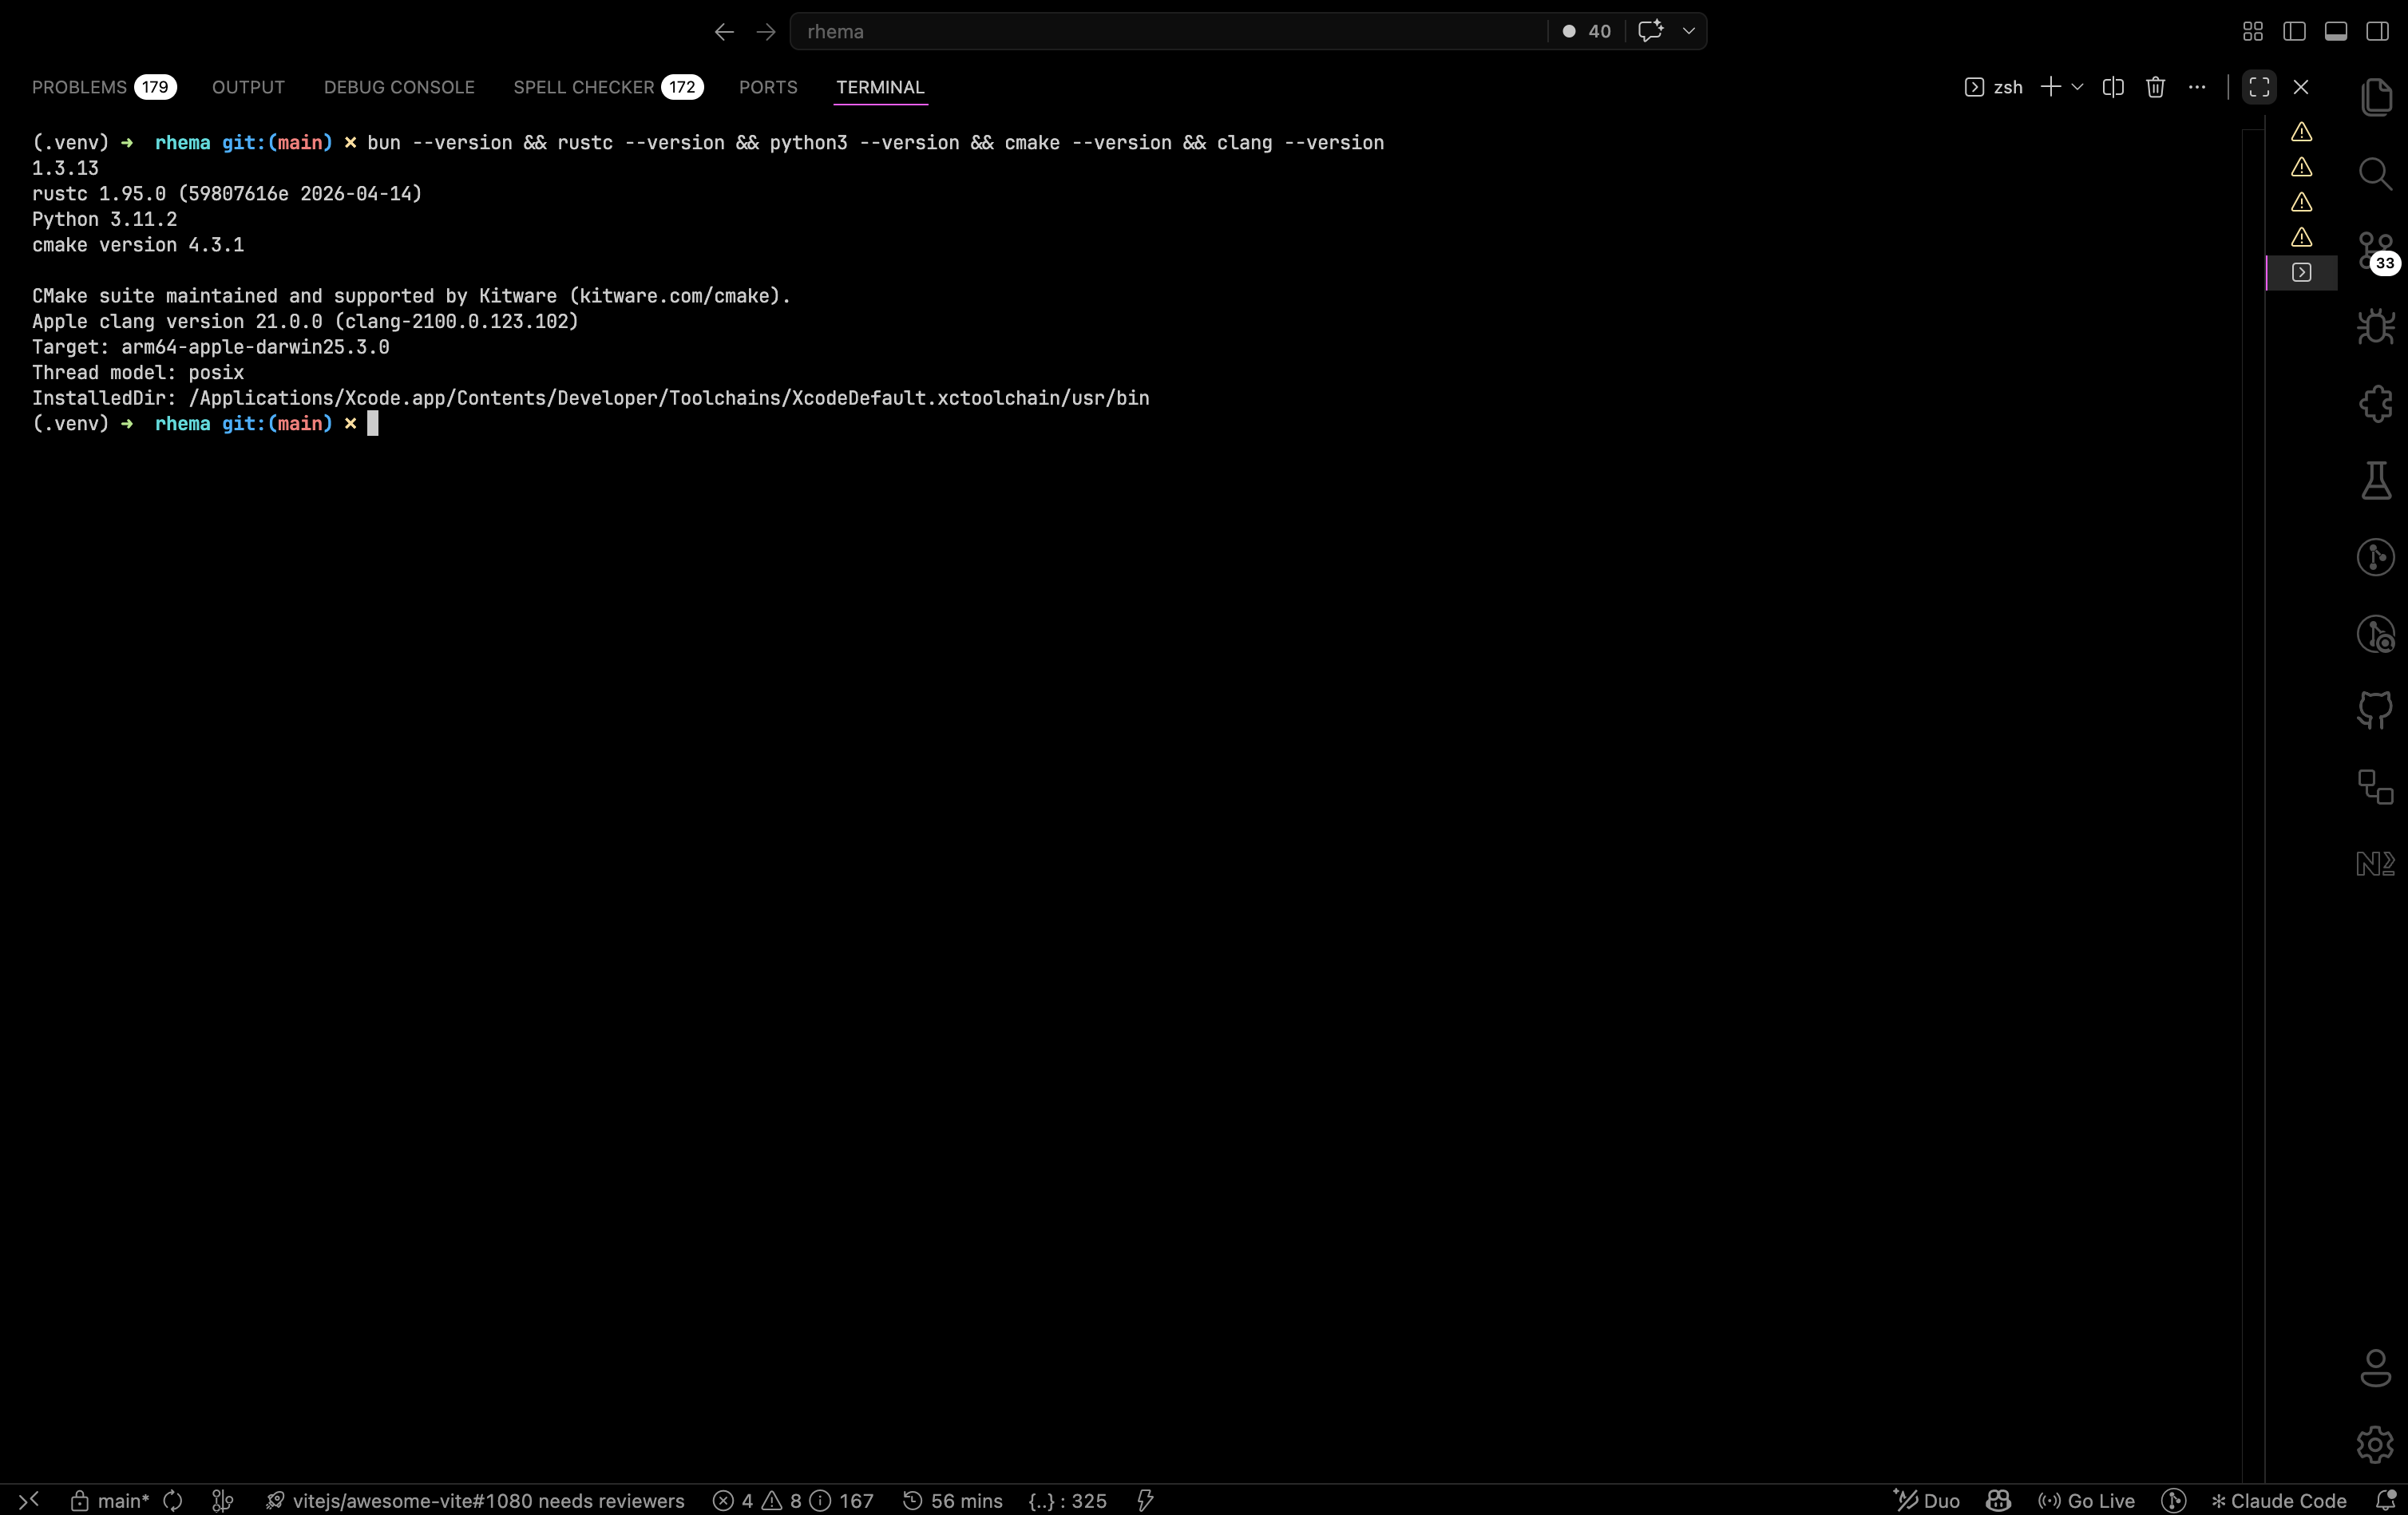
Task: Open Customize Layout grid icon
Action: tap(2253, 32)
